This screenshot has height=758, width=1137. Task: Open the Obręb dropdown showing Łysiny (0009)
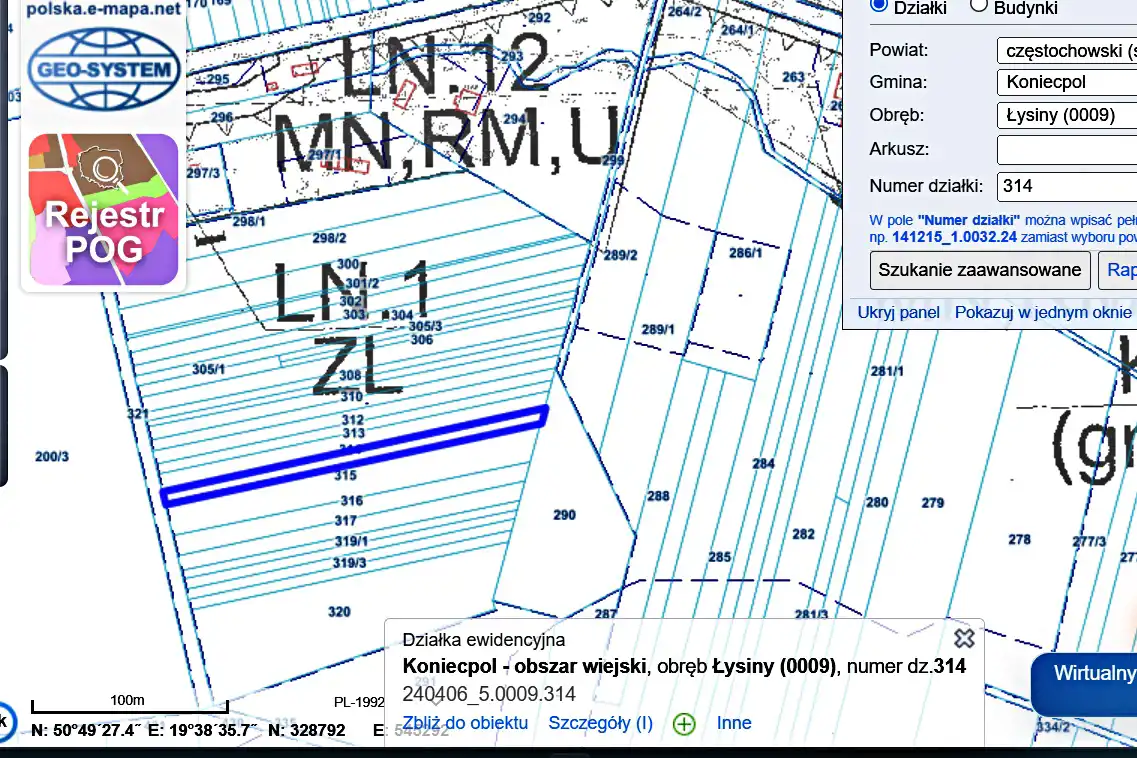pyautogui.click(x=1066, y=115)
